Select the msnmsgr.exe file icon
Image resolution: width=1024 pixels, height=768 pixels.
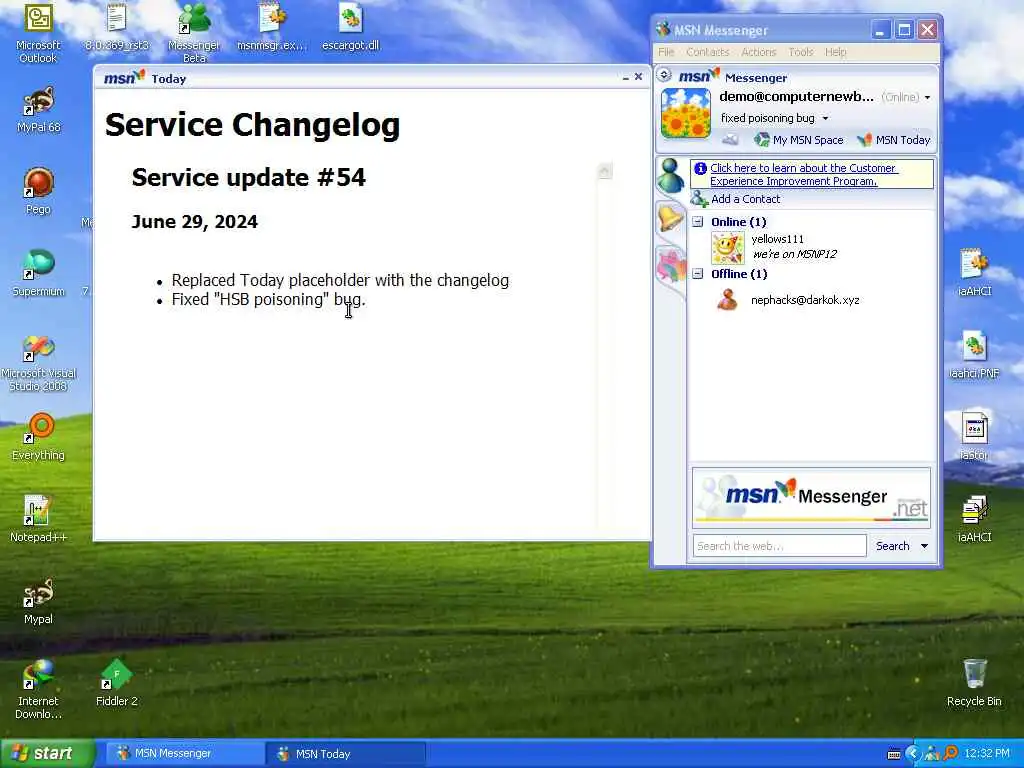click(272, 27)
